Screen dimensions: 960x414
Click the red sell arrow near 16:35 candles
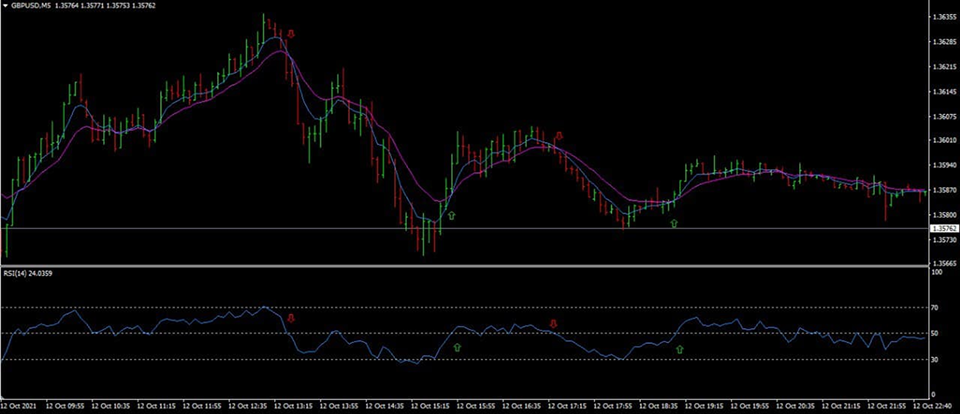(559, 134)
